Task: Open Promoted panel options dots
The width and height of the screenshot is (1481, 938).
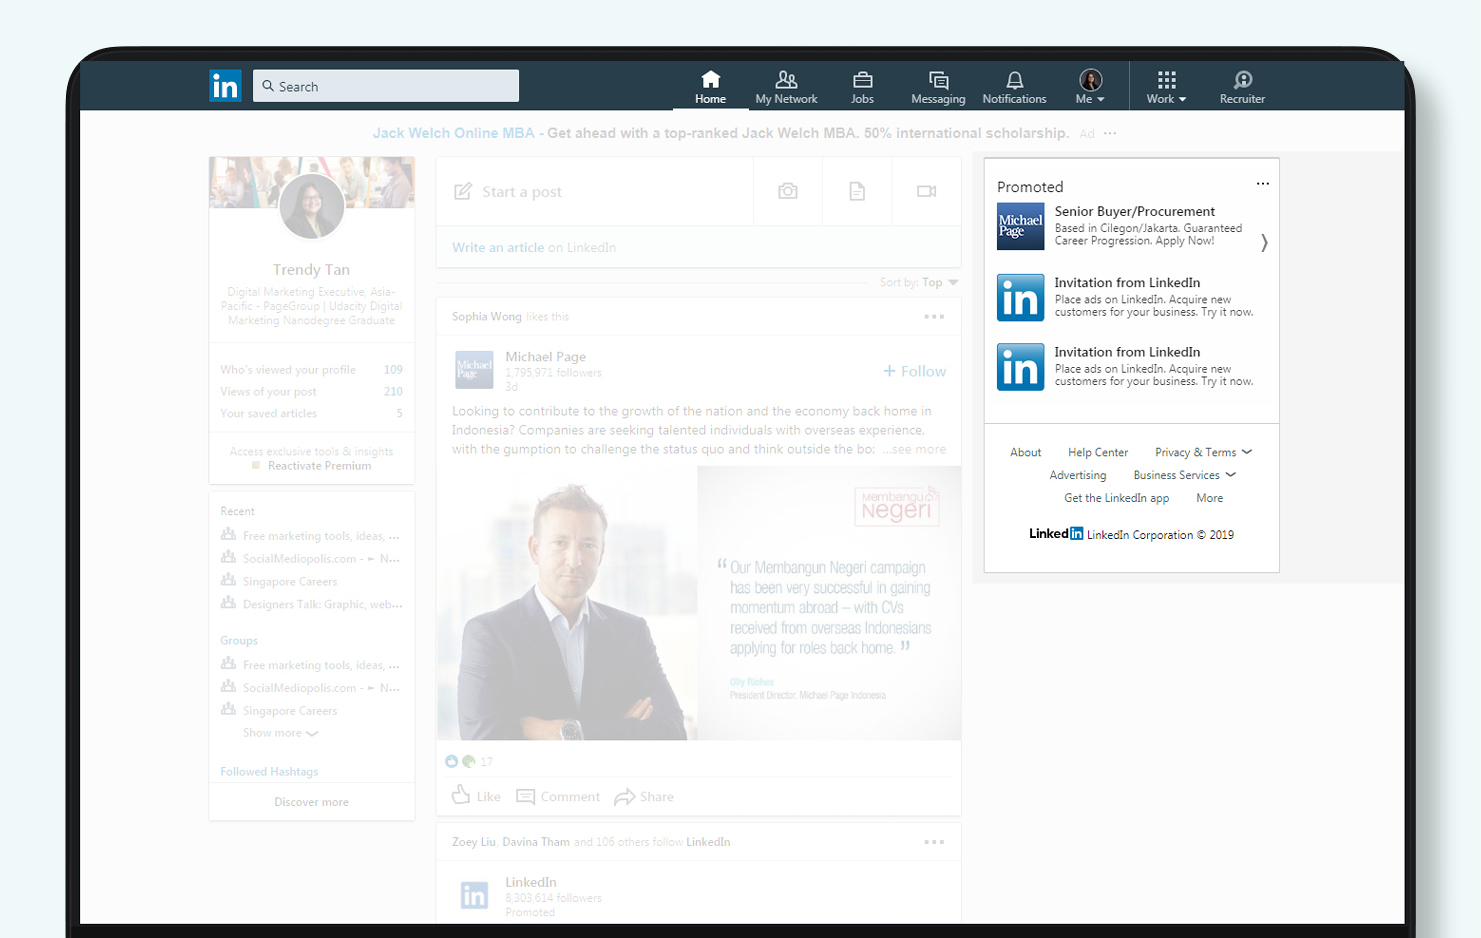Action: (x=1263, y=184)
